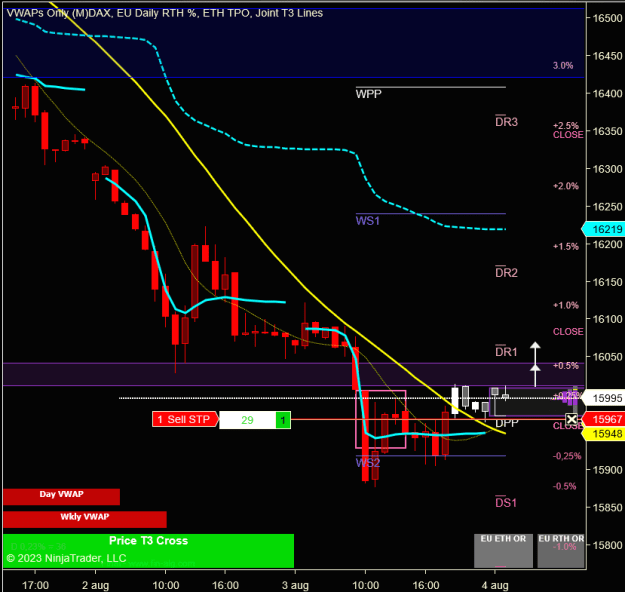The width and height of the screenshot is (625, 592).
Task: Toggle the Wkly VWAP button
Action: point(85,519)
